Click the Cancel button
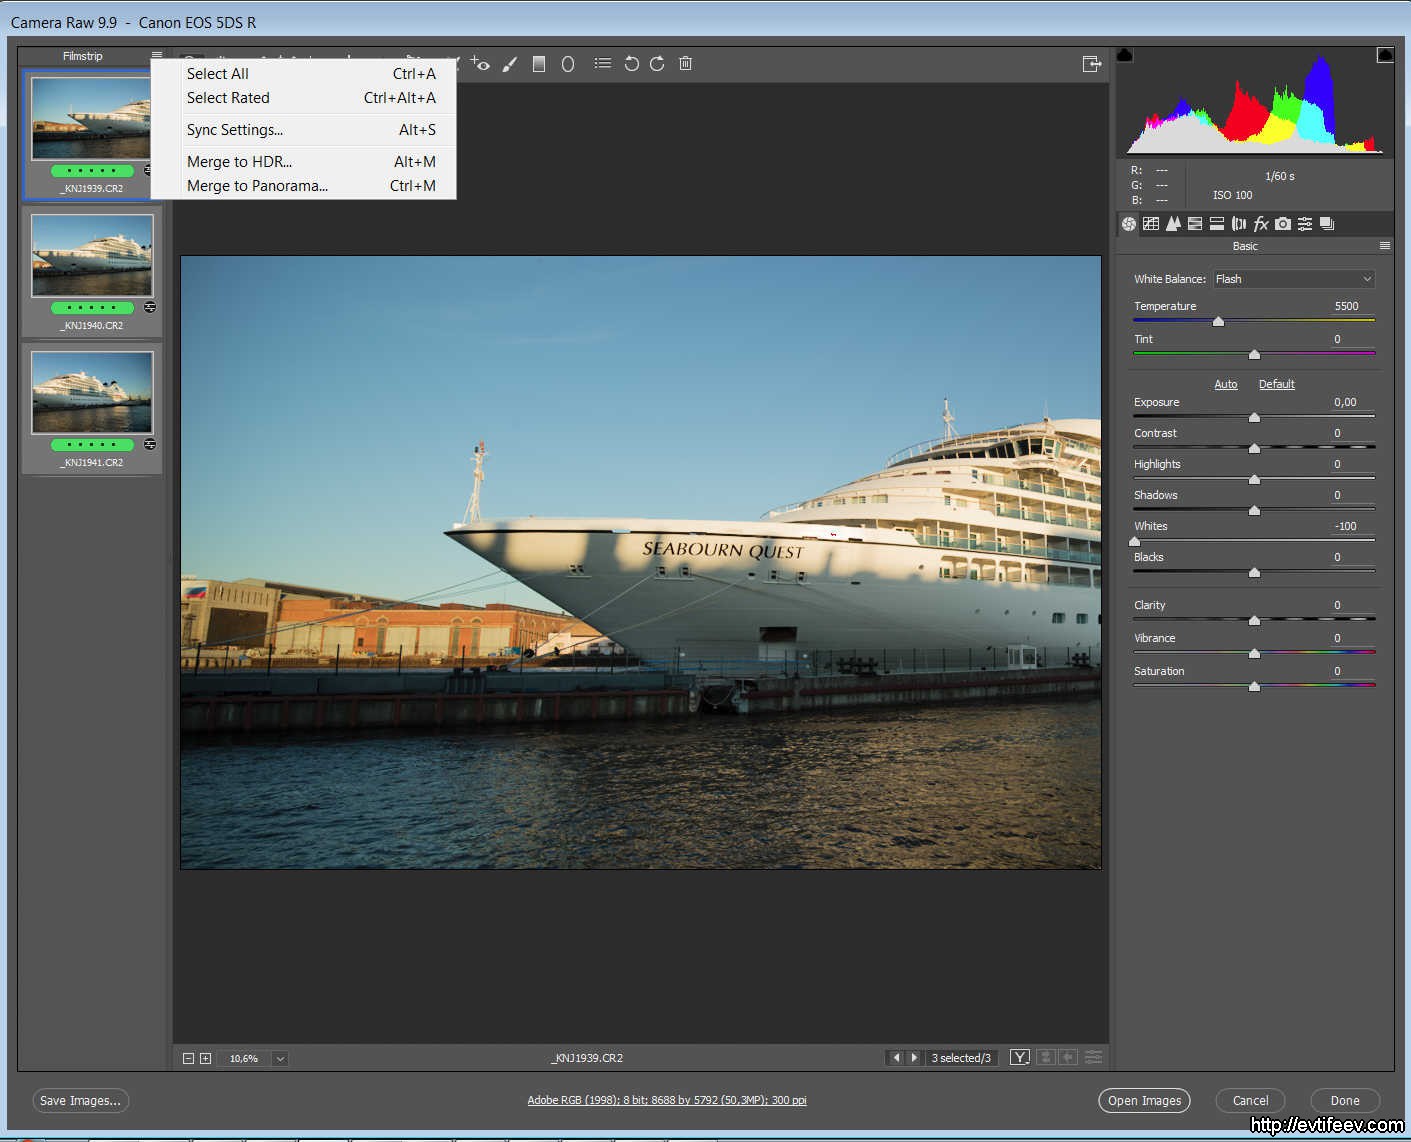 [x=1250, y=1100]
